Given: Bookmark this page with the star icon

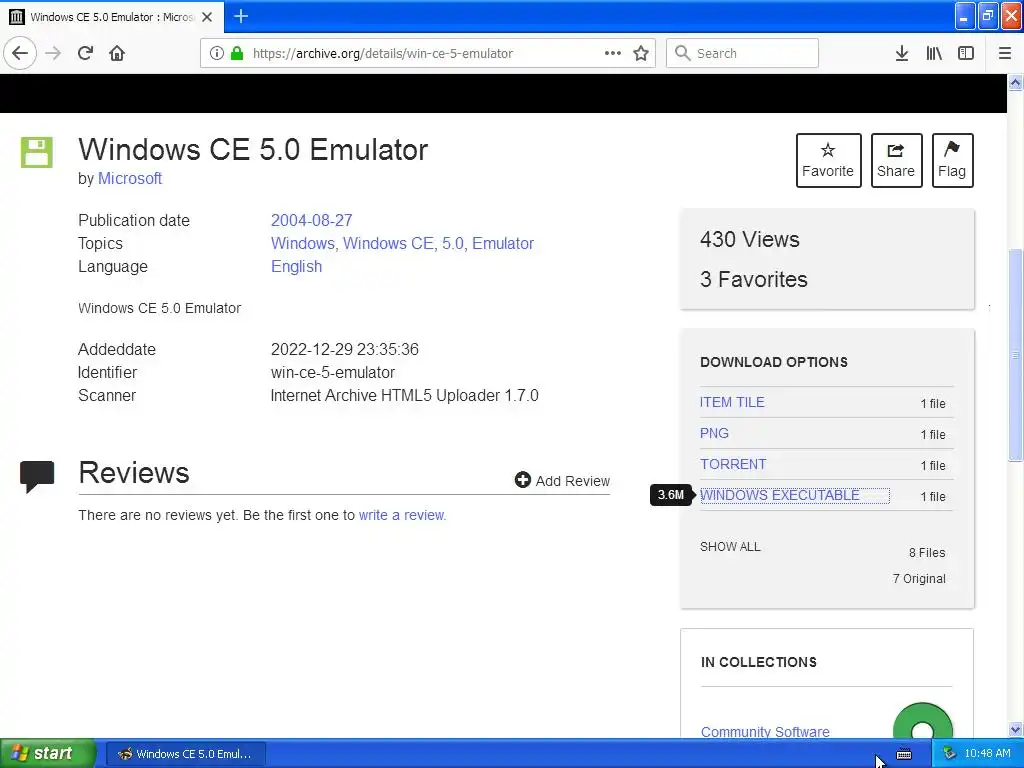Looking at the screenshot, I should pyautogui.click(x=641, y=53).
